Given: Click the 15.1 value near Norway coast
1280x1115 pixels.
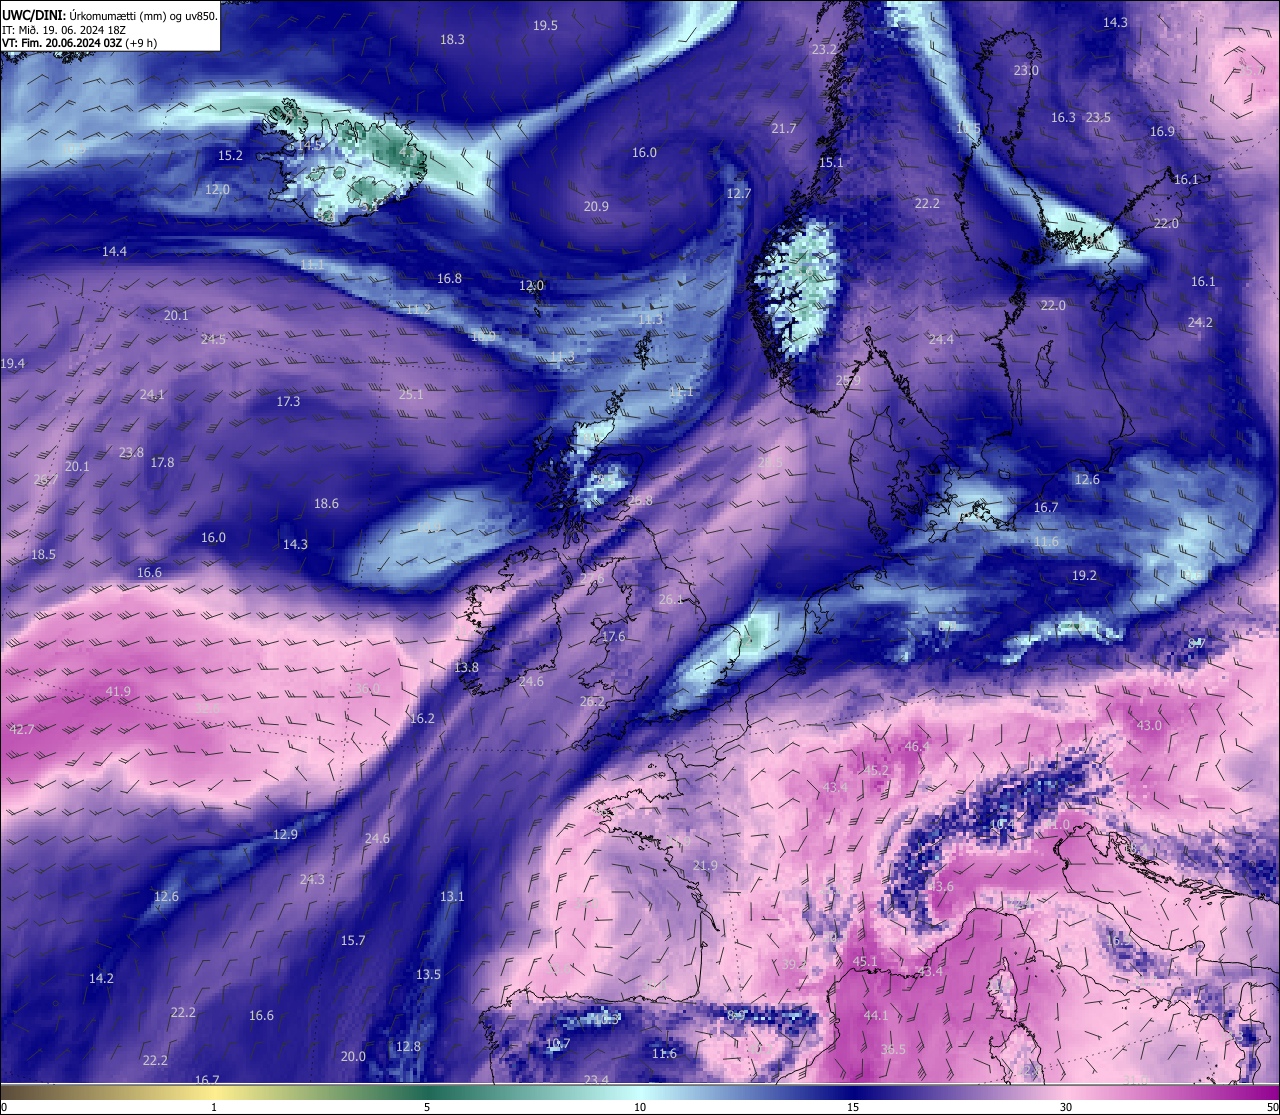Looking at the screenshot, I should point(831,163).
